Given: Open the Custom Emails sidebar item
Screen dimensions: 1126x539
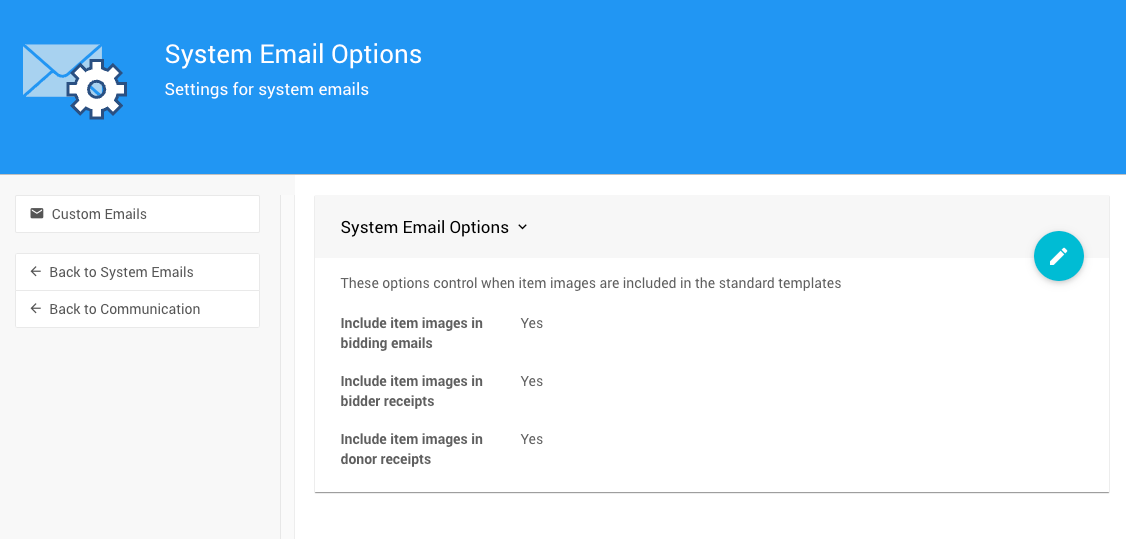Looking at the screenshot, I should tap(99, 214).
